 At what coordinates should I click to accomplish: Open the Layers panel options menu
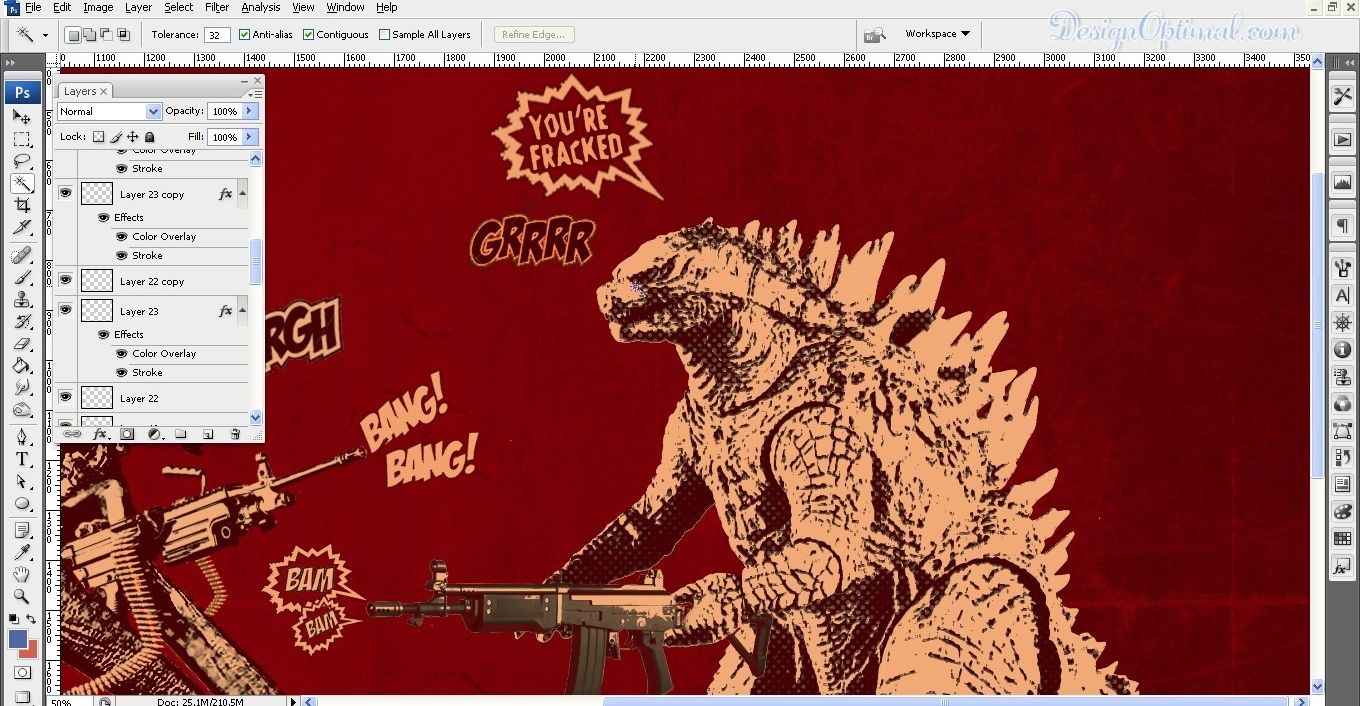[x=256, y=94]
